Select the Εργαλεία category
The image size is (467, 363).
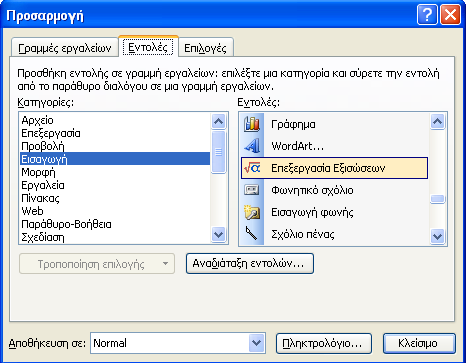[115, 185]
